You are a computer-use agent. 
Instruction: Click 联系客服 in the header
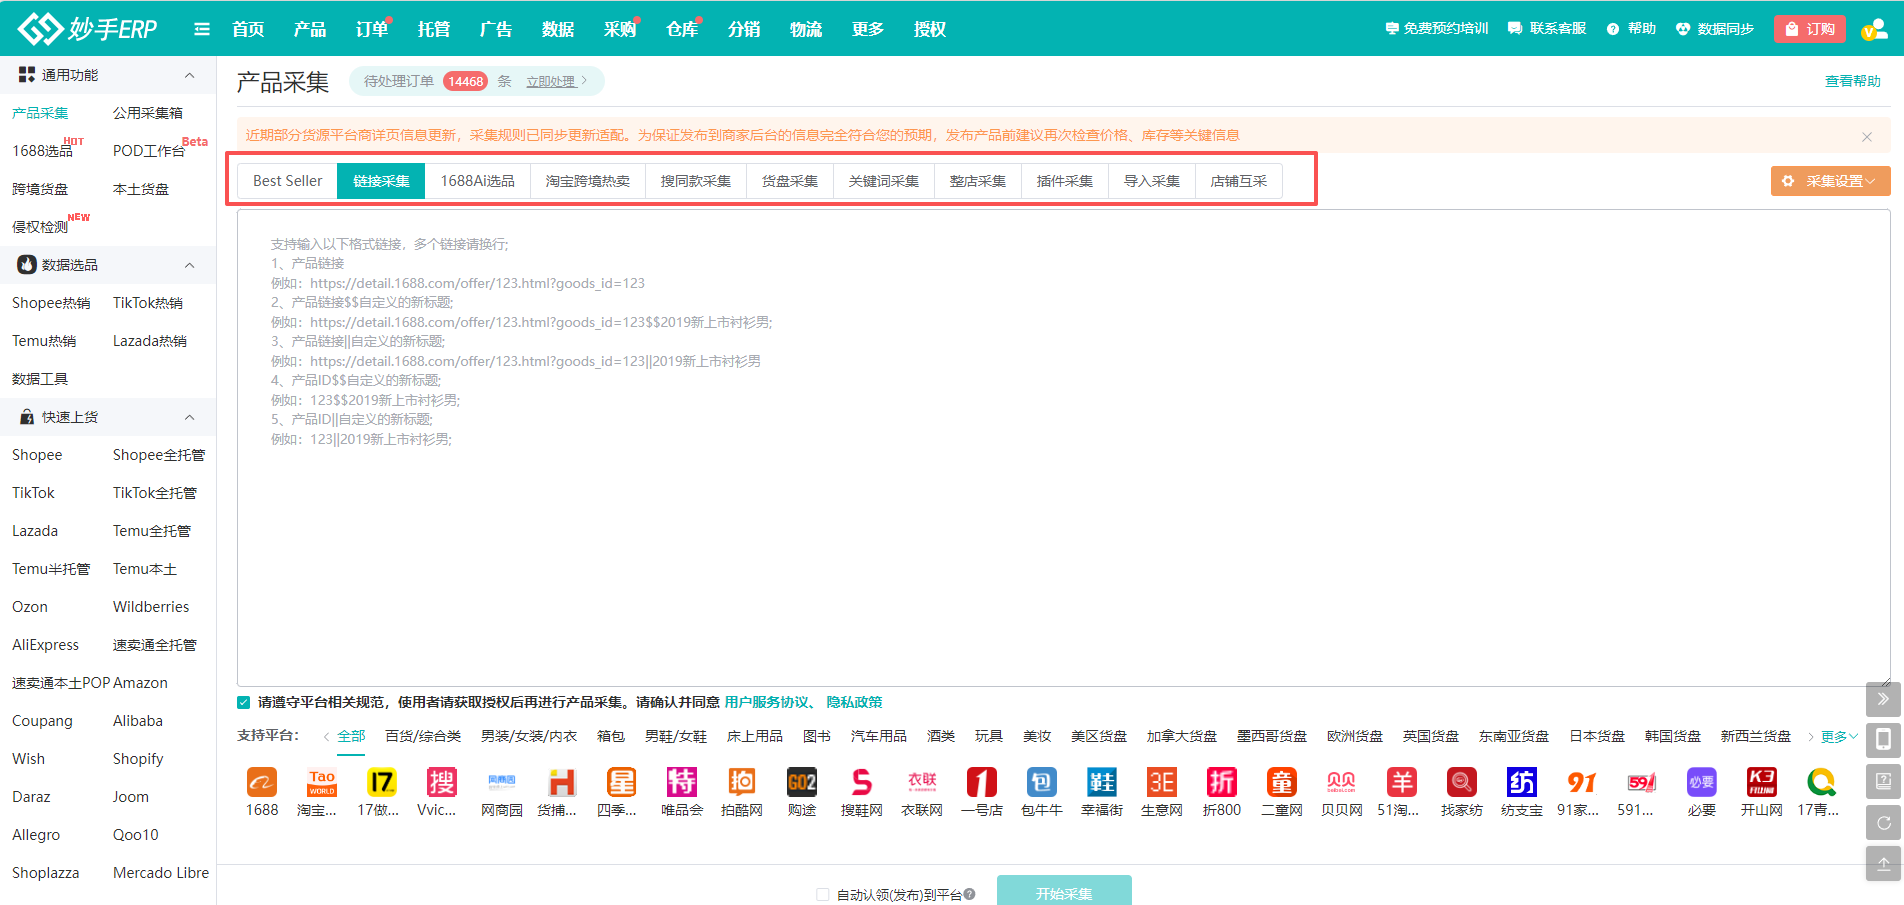click(x=1548, y=29)
